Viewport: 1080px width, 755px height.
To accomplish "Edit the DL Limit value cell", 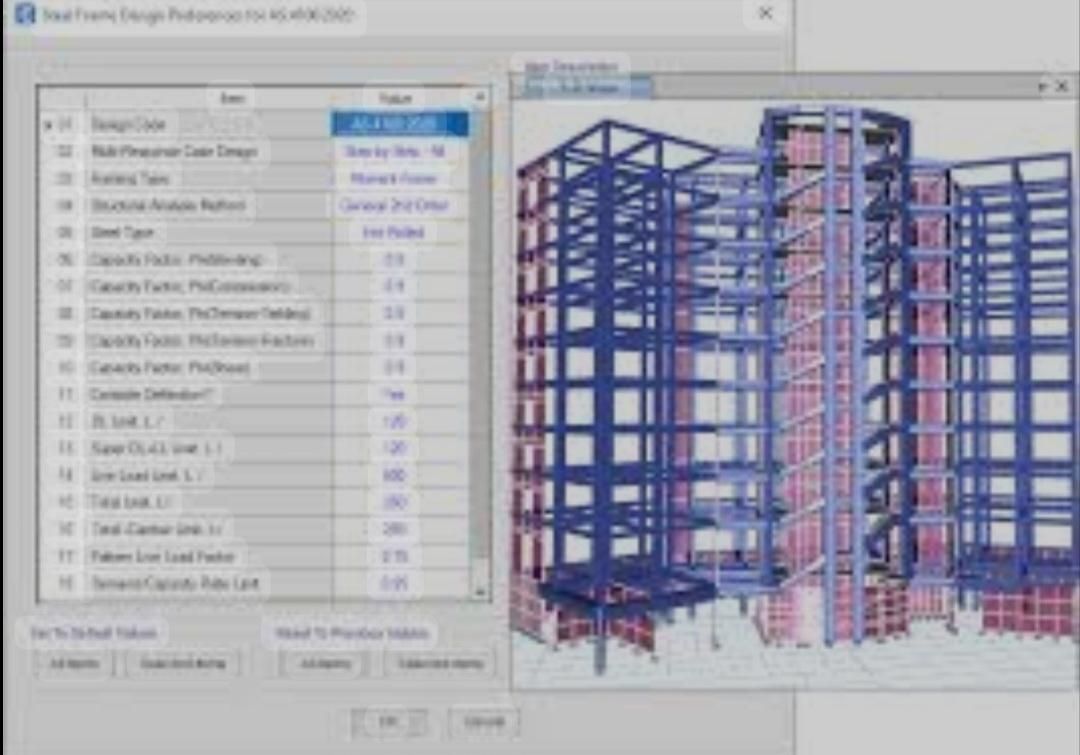I will point(400,422).
